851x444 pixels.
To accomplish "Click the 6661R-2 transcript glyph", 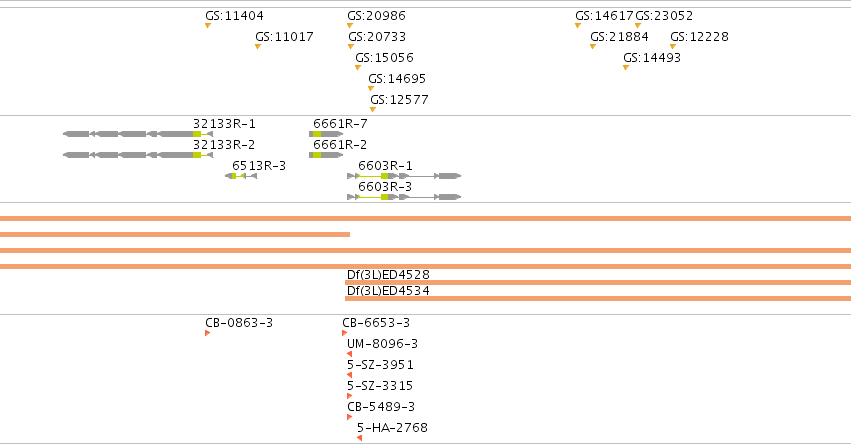I will click(x=326, y=155).
